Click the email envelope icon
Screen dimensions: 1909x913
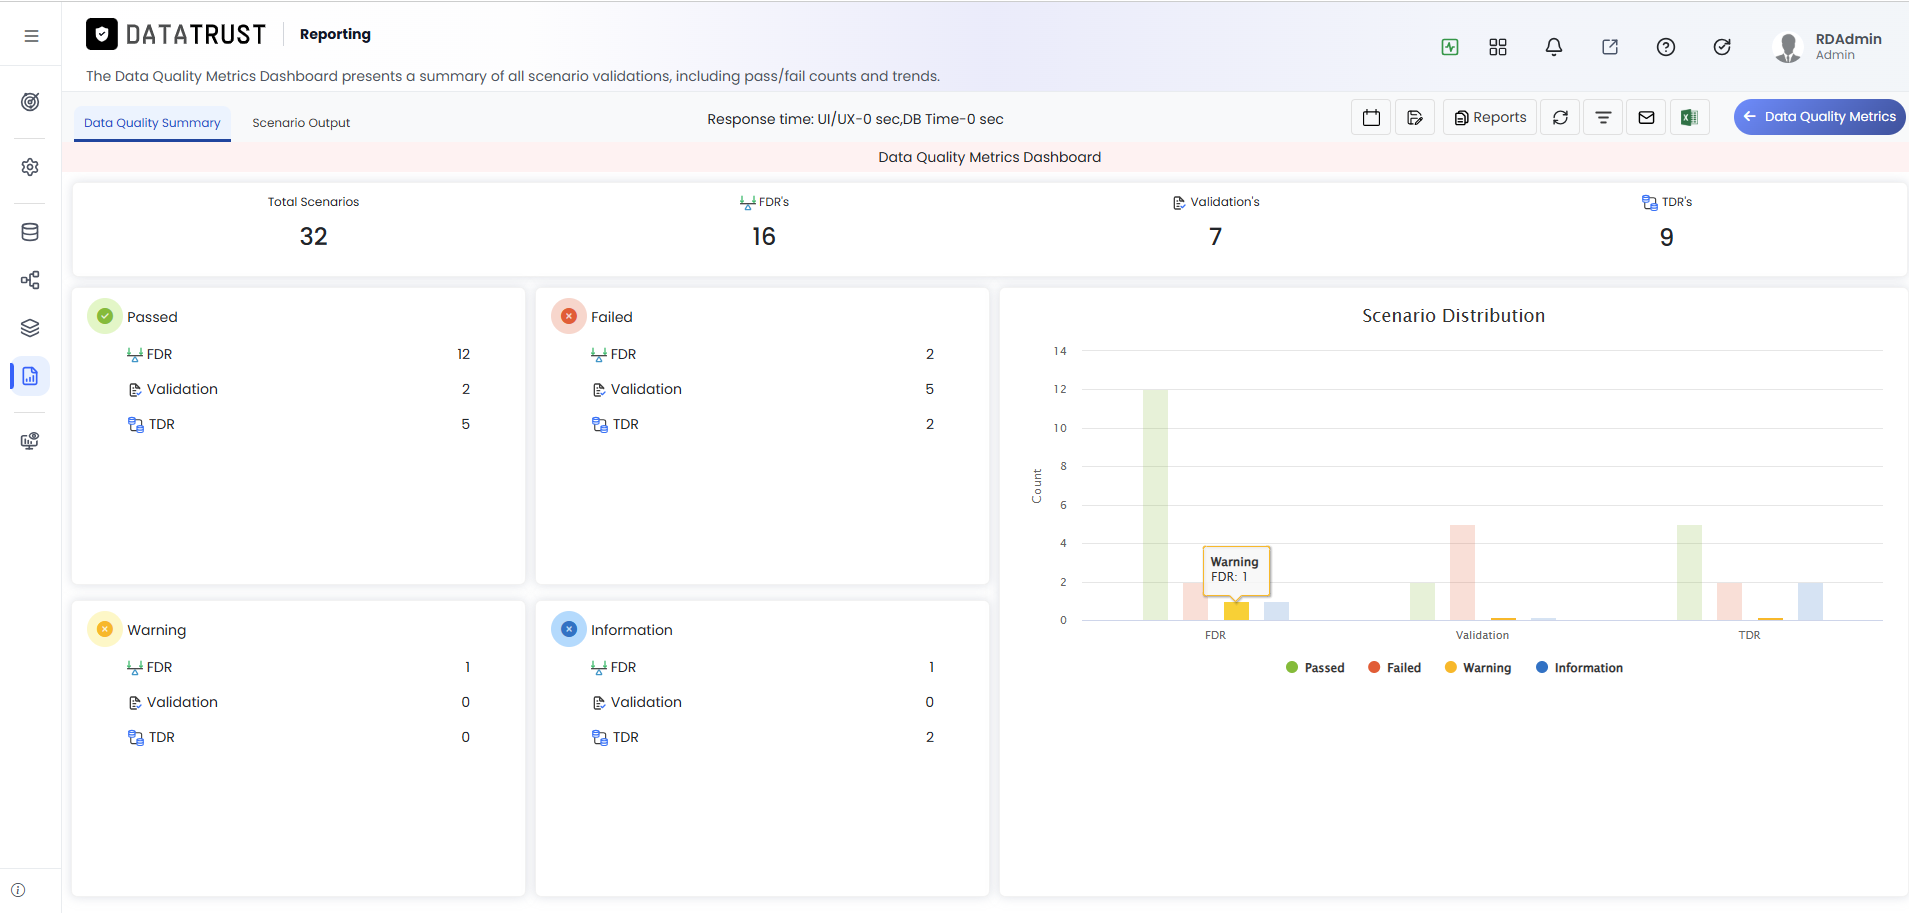click(x=1646, y=117)
